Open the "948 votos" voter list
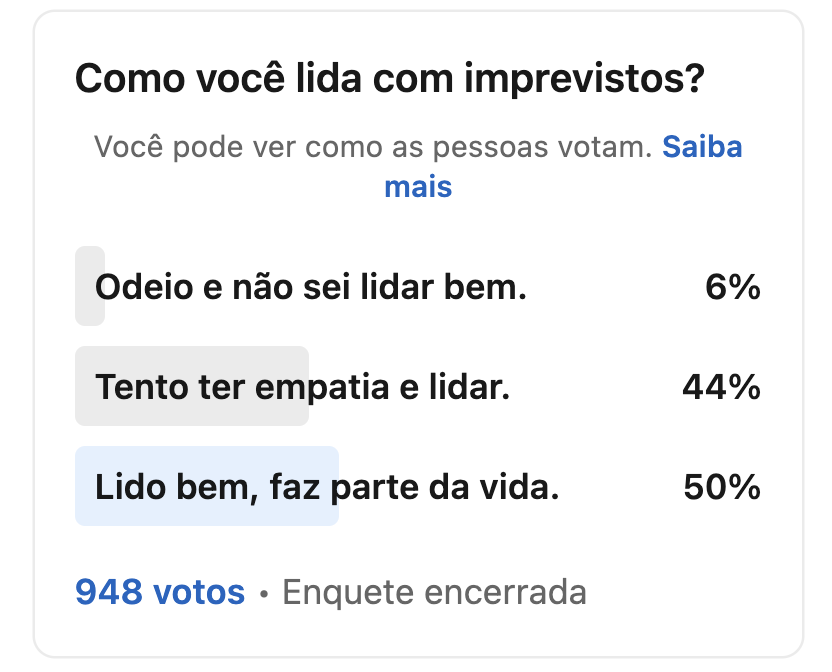The width and height of the screenshot is (832, 672). coord(160,592)
